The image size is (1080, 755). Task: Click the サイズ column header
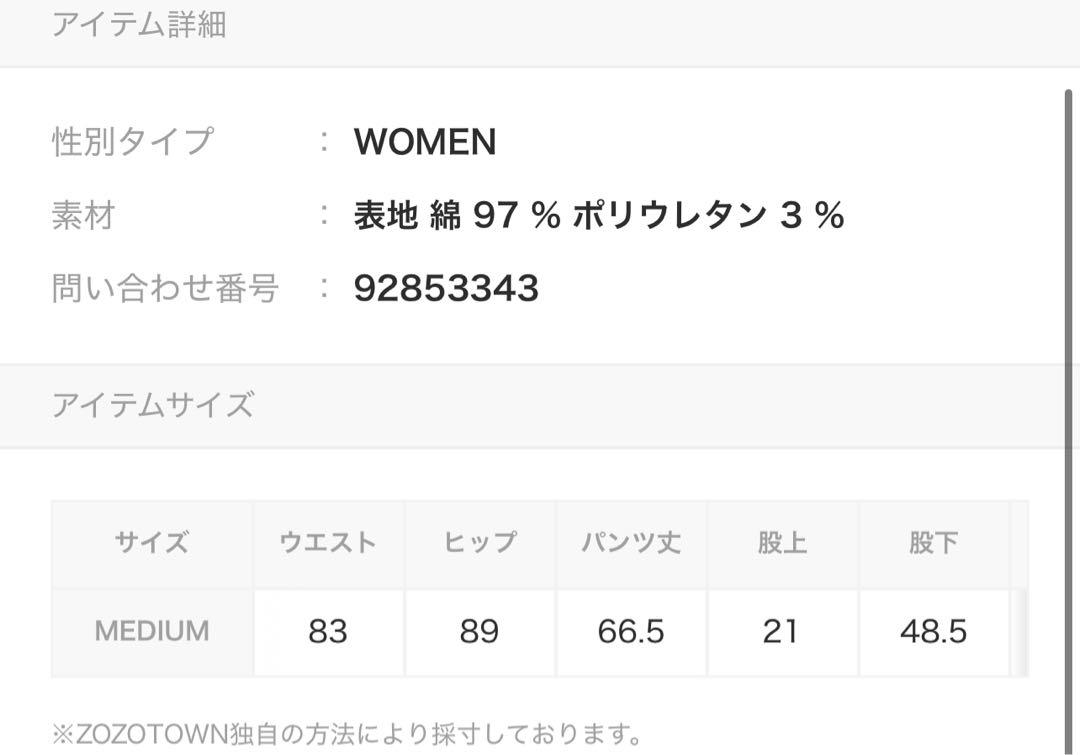click(152, 544)
